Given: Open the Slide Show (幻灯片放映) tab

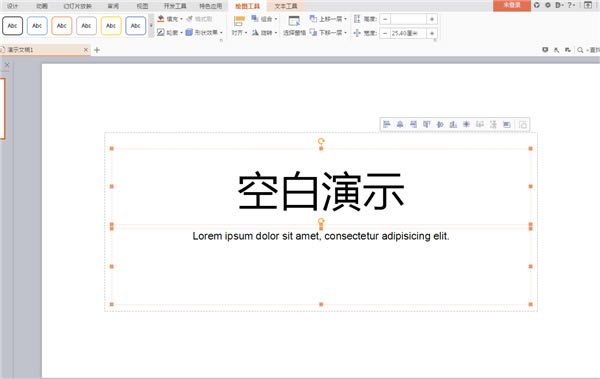Looking at the screenshot, I should click(x=77, y=6).
